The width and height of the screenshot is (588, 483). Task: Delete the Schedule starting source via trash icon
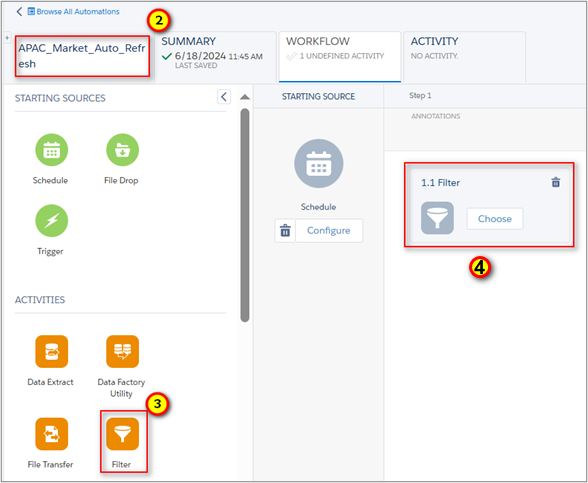coord(285,231)
